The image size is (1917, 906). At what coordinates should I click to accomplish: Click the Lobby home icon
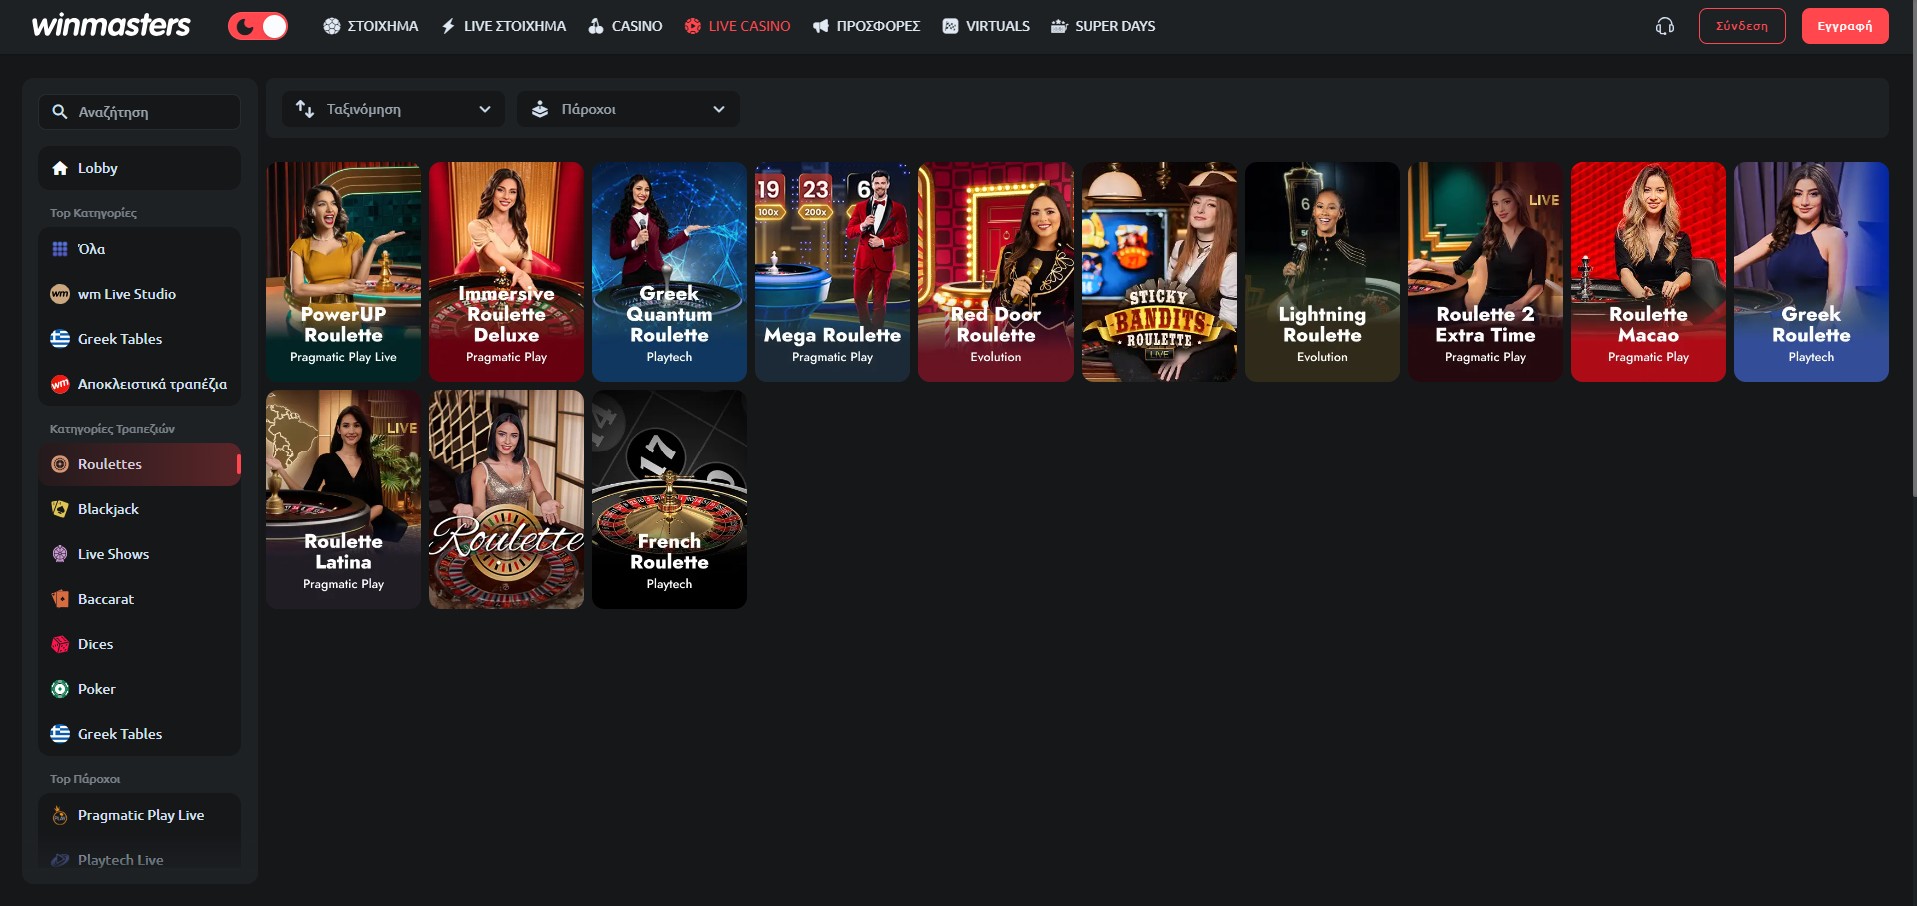[60, 168]
